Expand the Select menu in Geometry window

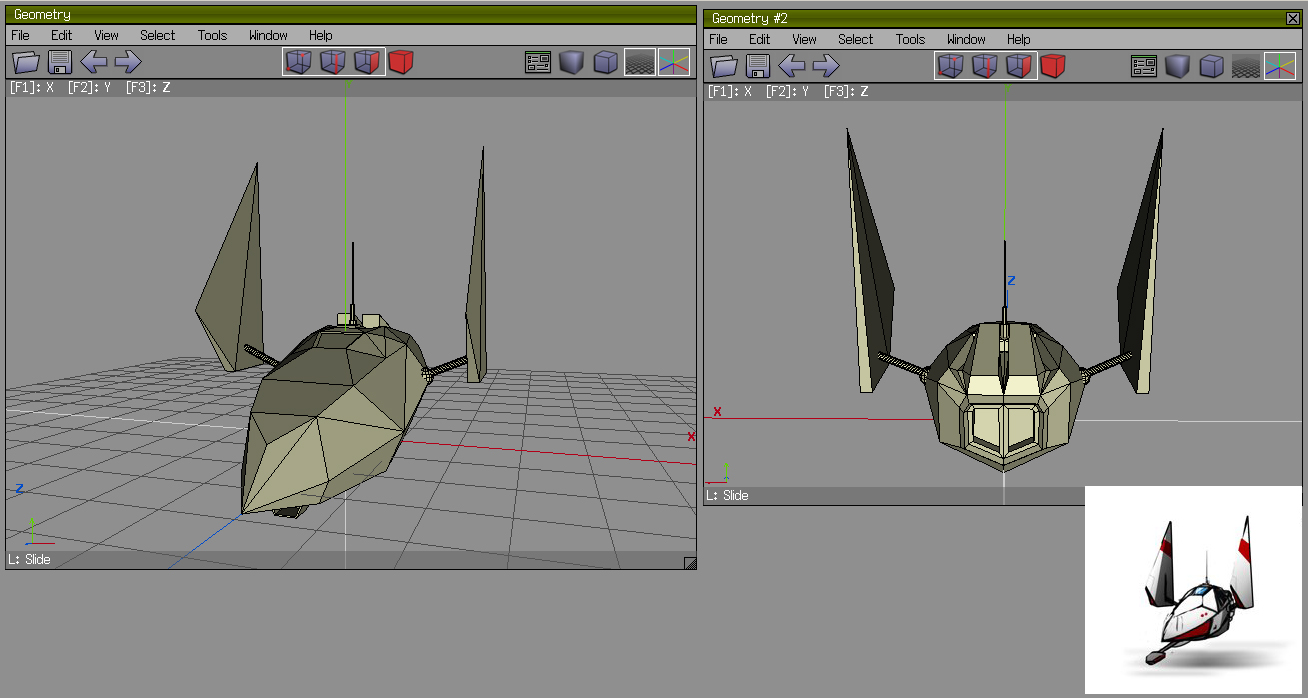(x=157, y=35)
